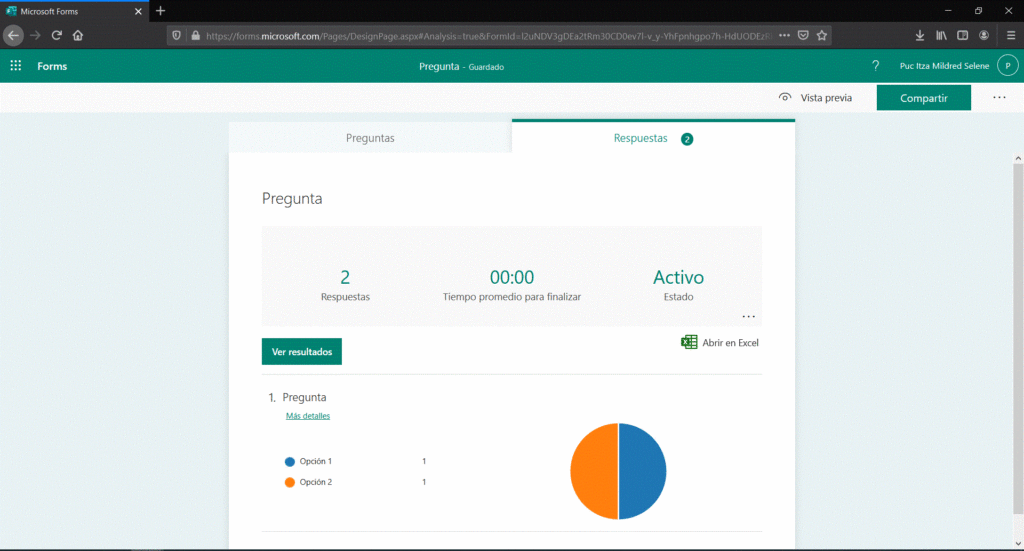Expand more form options ellipsis in header
Viewport: 1024px width, 551px height.
[x=999, y=98]
